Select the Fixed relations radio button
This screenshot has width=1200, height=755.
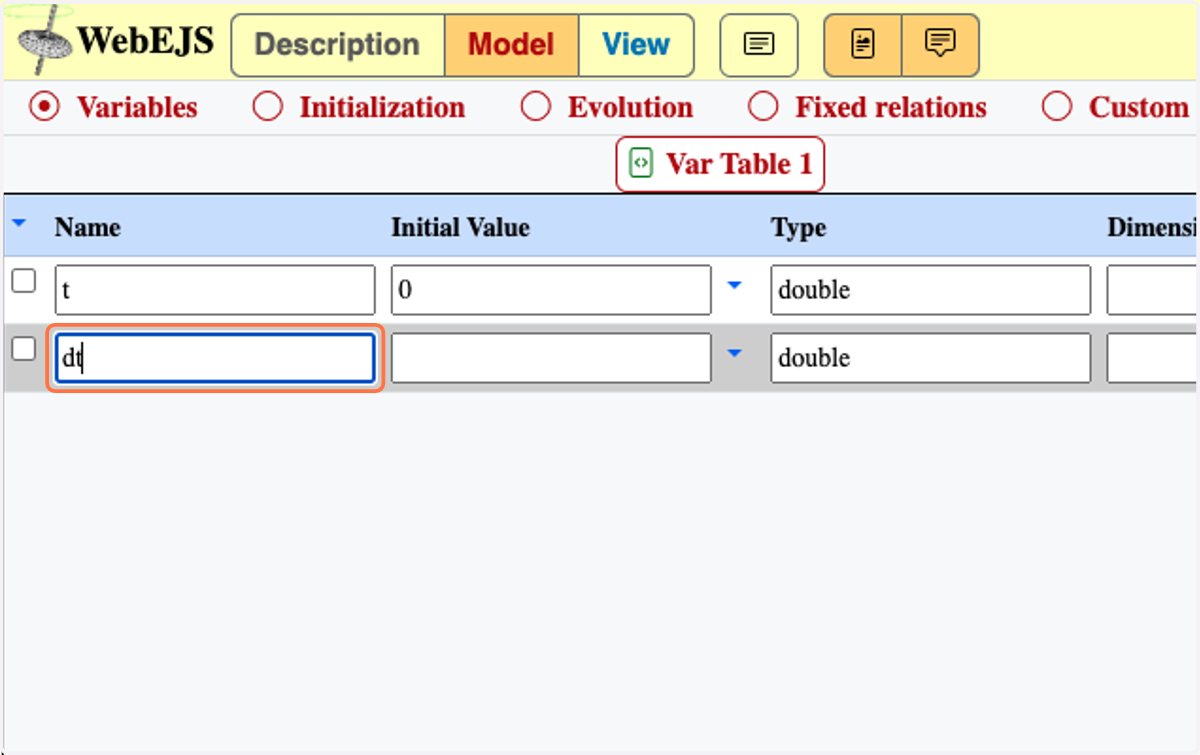click(x=763, y=107)
